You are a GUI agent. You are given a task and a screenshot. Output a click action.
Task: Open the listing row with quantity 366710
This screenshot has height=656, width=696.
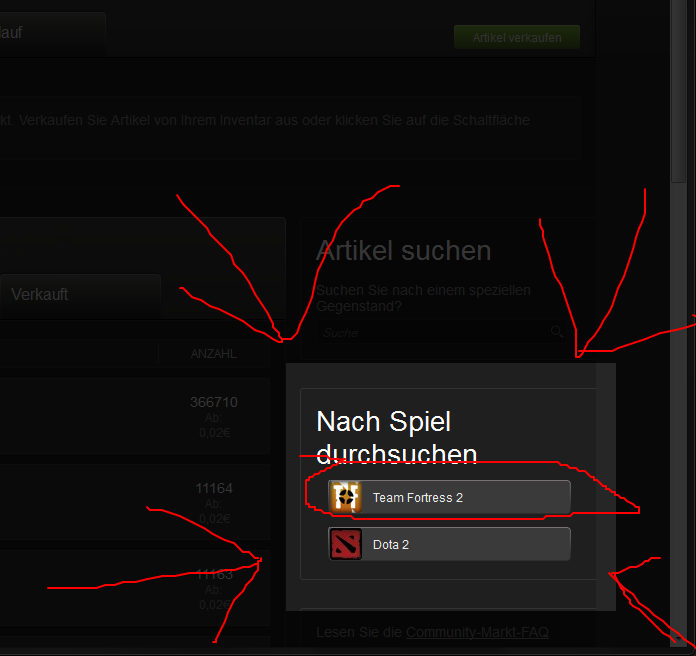[x=135, y=416]
